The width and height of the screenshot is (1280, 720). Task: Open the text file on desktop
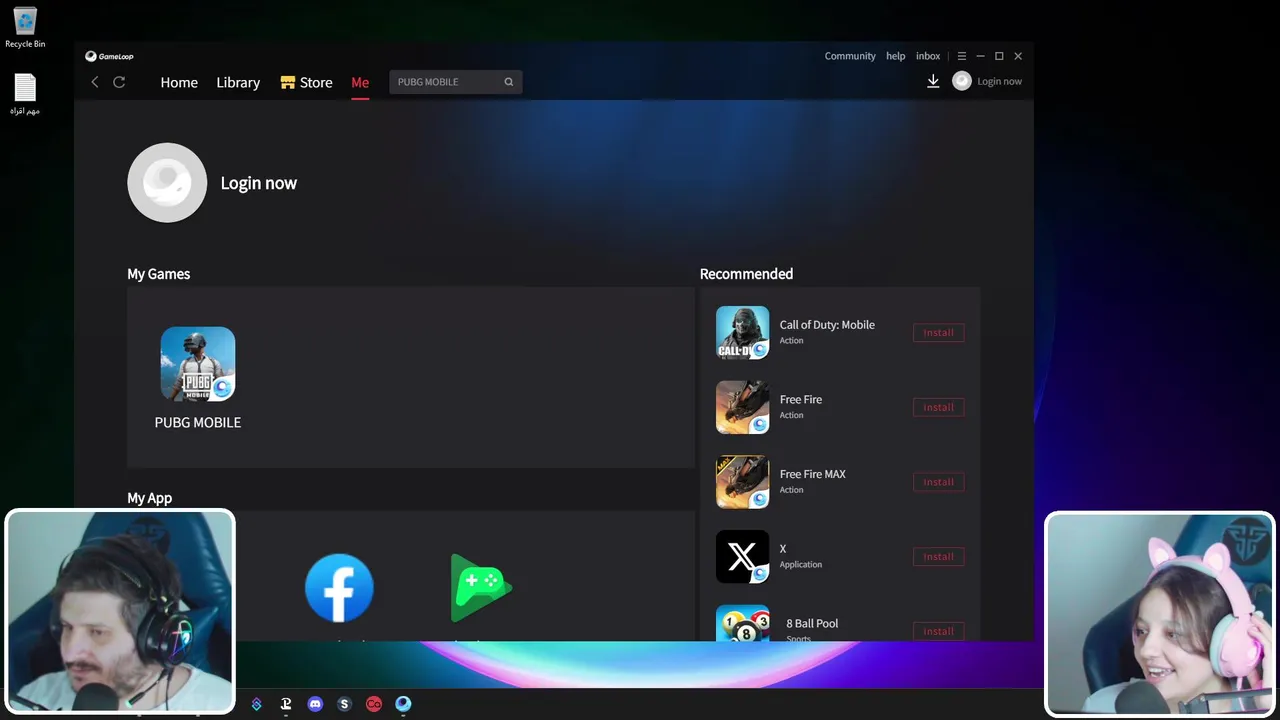click(x=25, y=95)
